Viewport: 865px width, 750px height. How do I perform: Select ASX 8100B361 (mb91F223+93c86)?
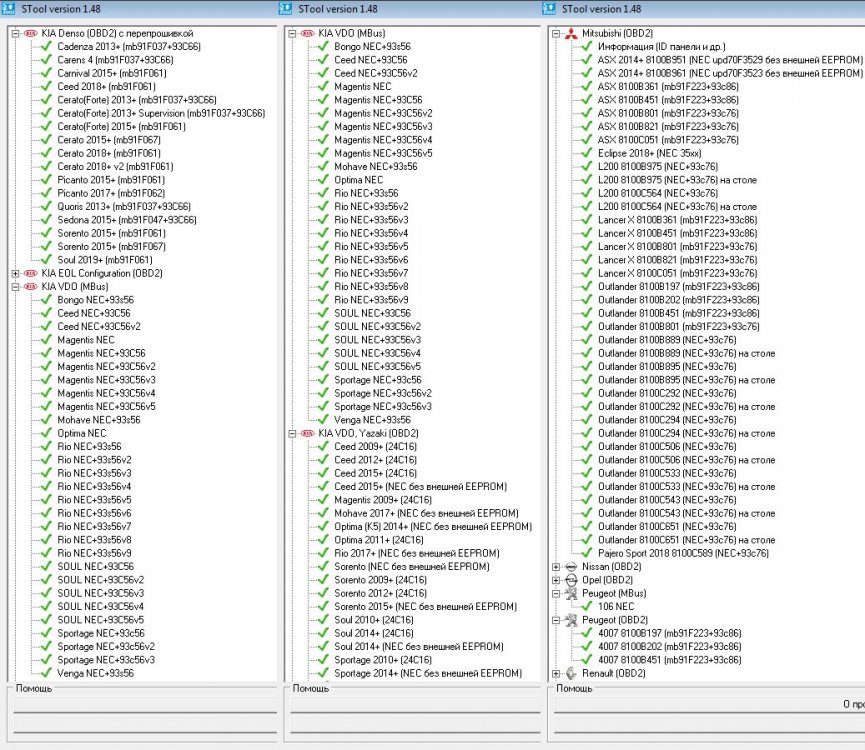pyautogui.click(x=668, y=86)
